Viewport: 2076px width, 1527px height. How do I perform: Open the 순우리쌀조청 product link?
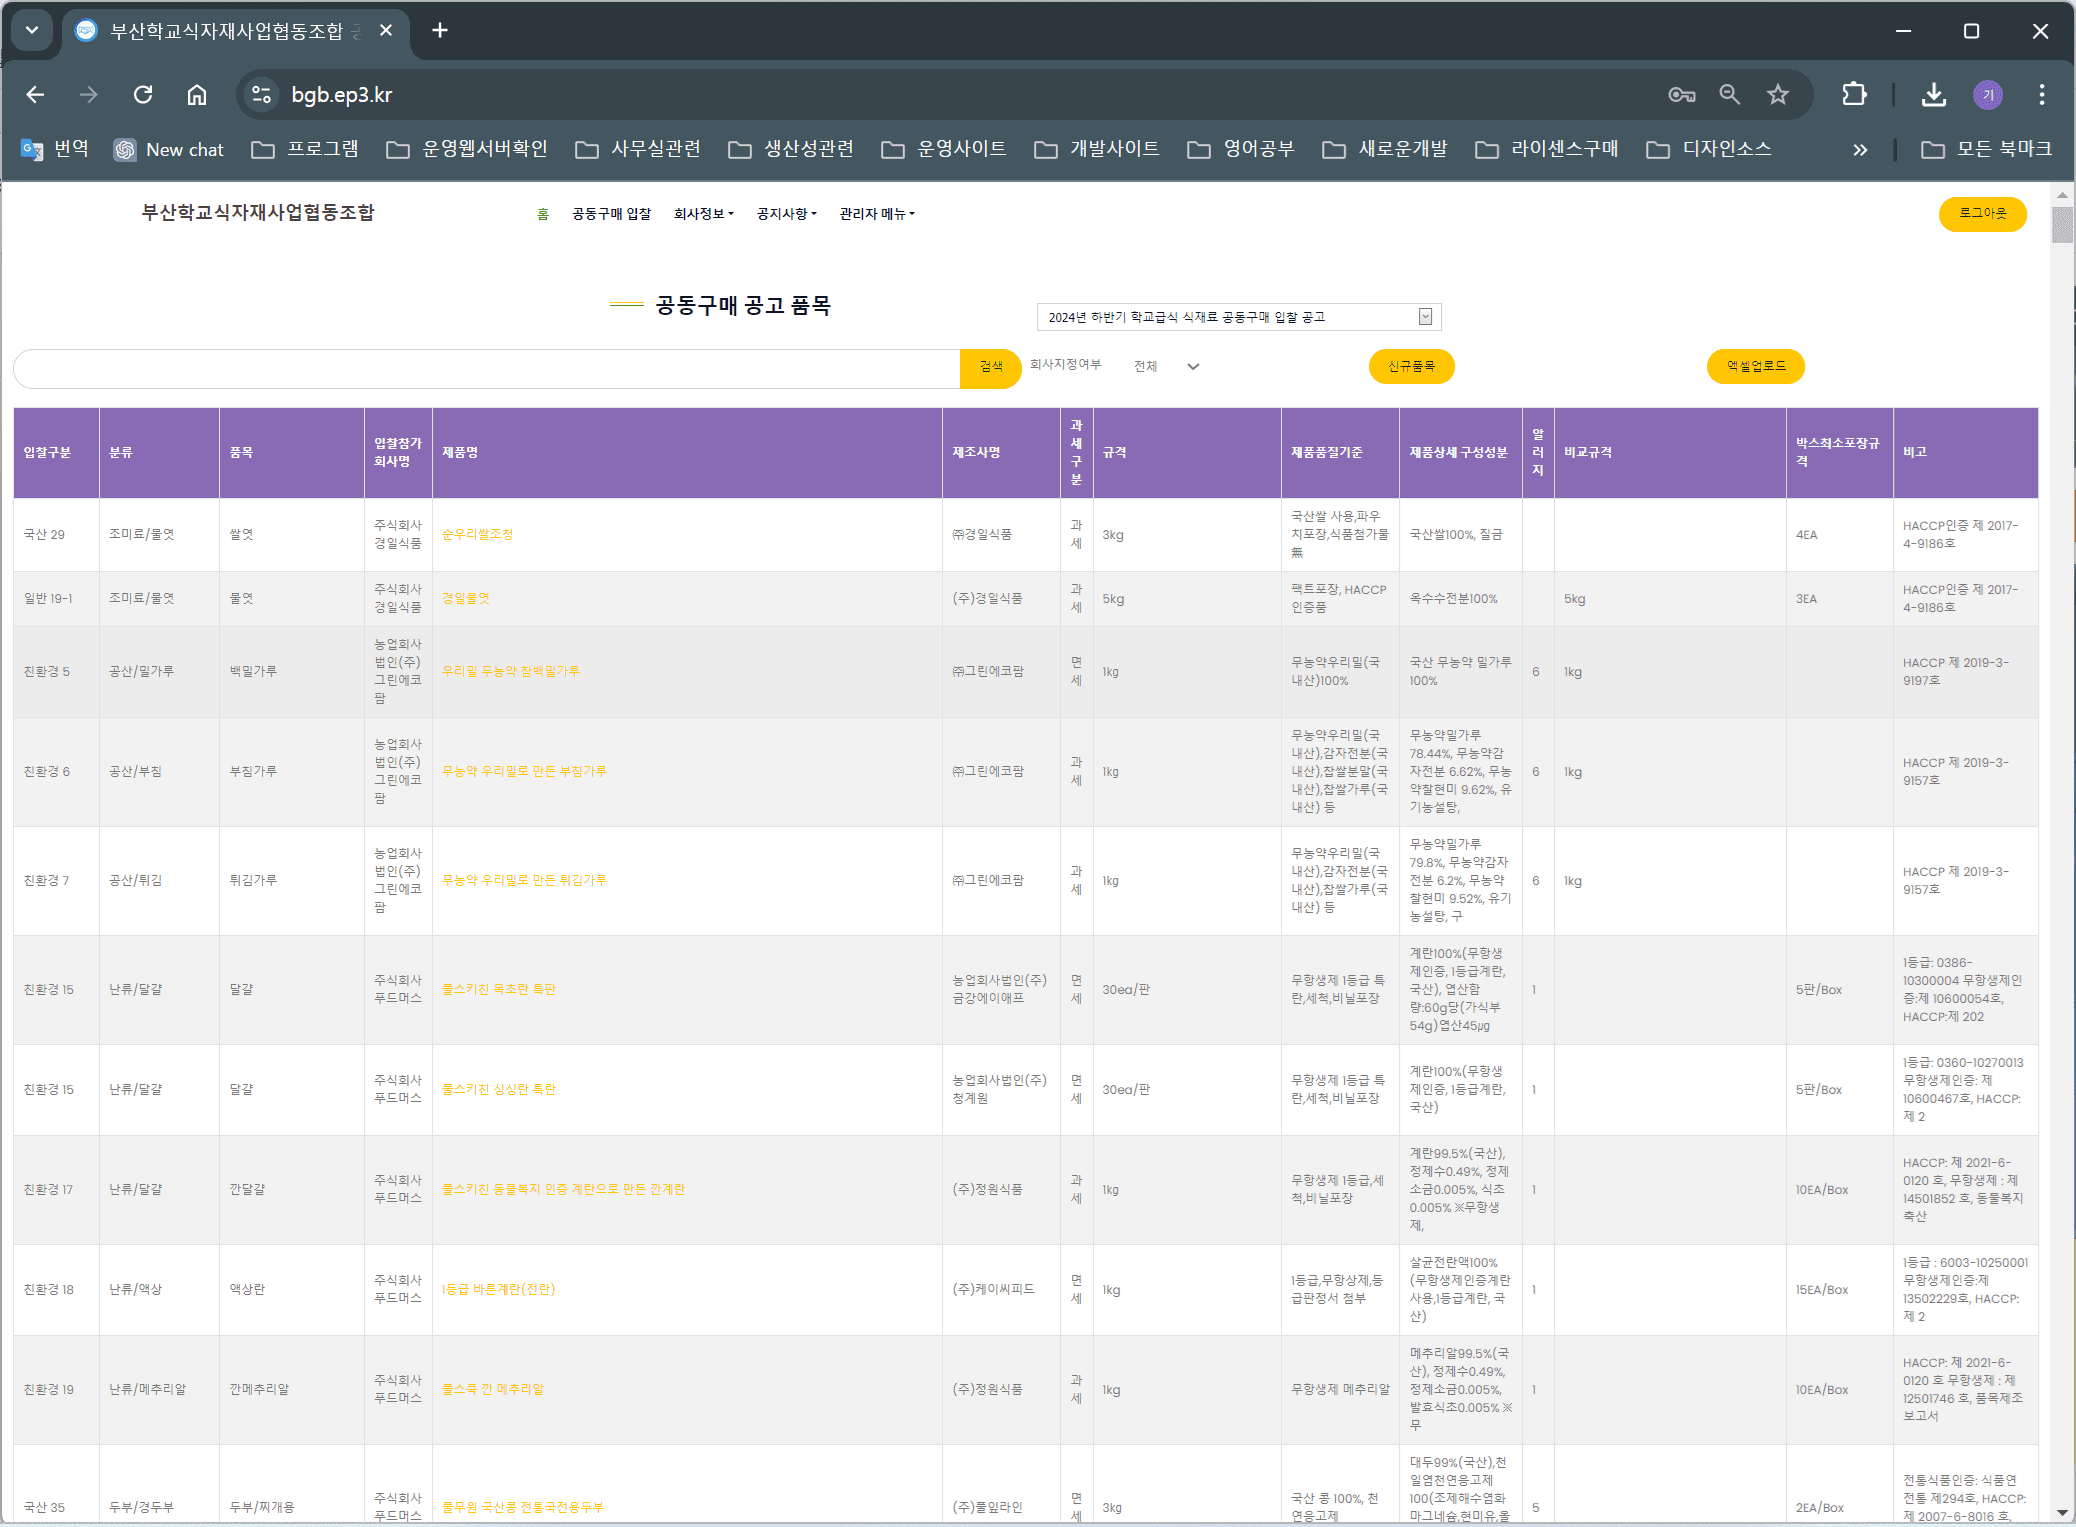pyautogui.click(x=478, y=535)
